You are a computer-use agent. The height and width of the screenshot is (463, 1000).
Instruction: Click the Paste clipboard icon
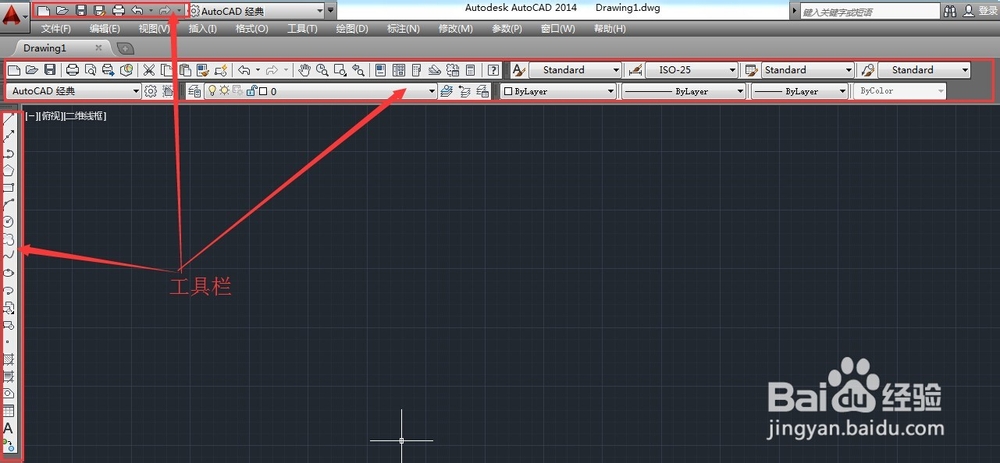(185, 70)
